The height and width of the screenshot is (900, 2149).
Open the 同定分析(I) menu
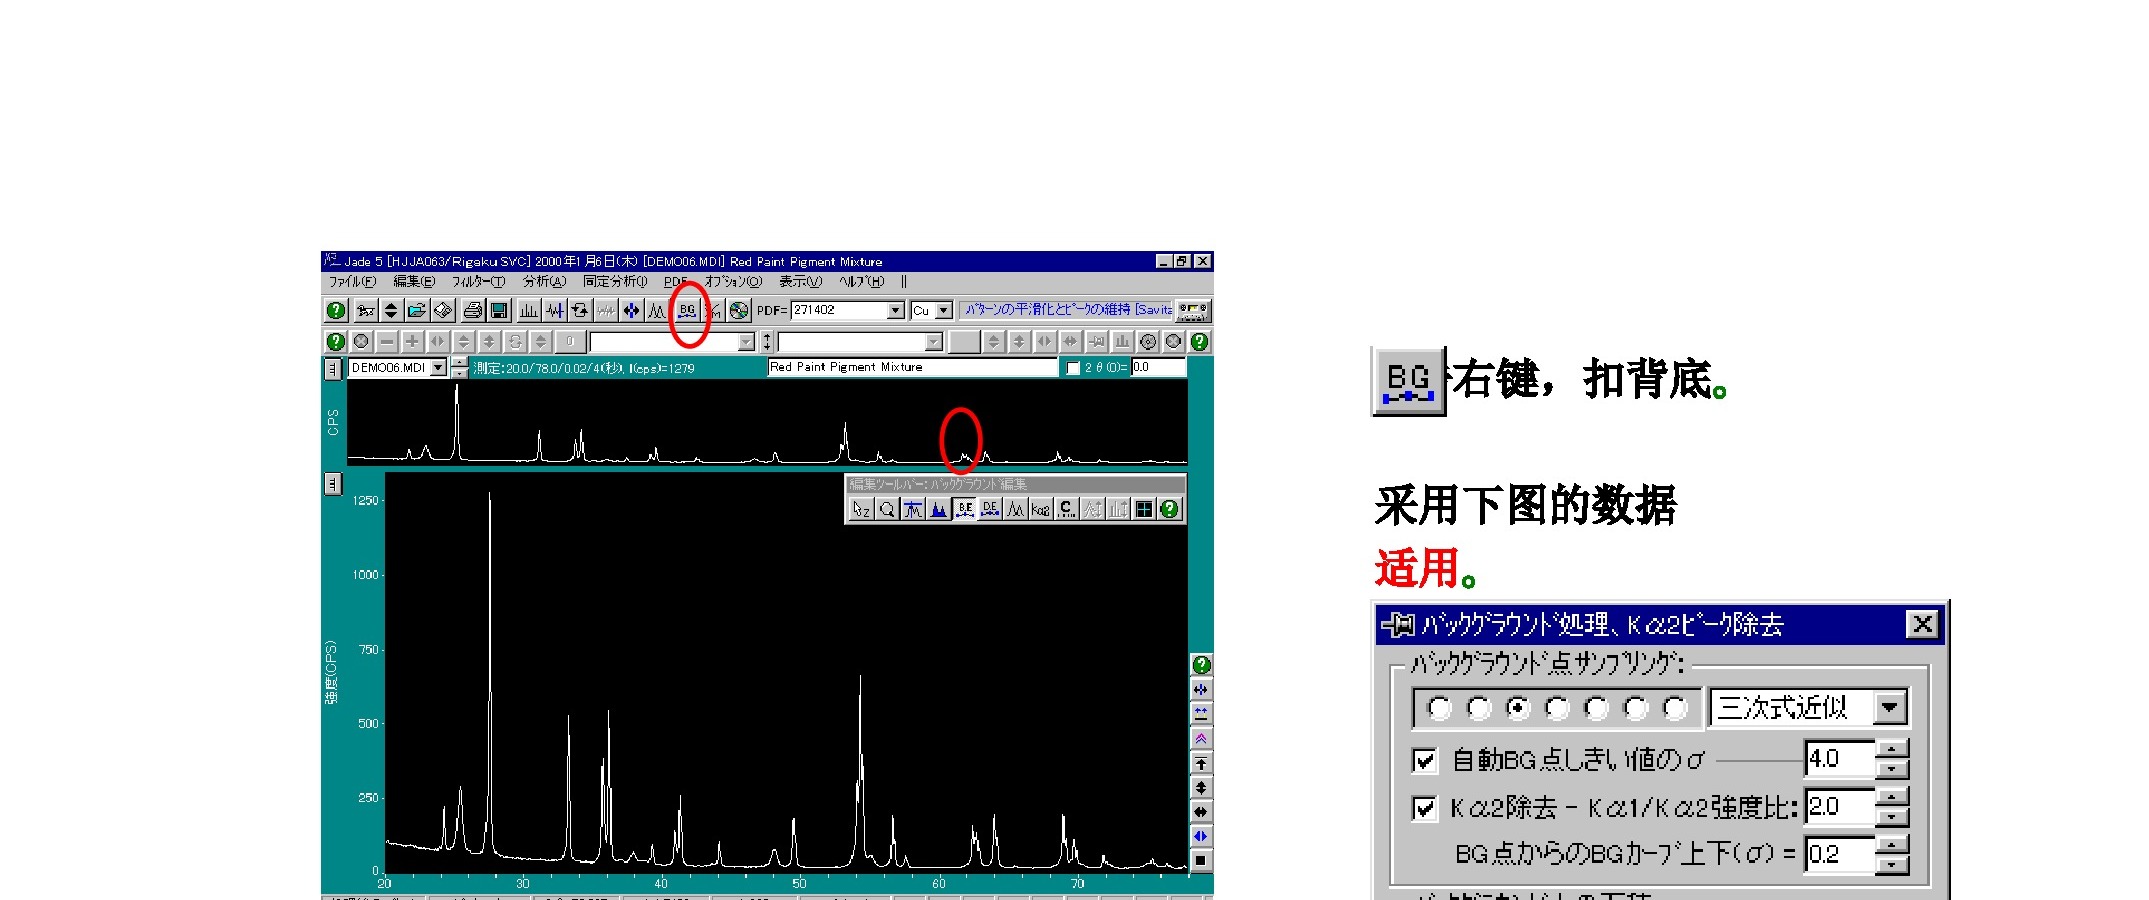(615, 282)
